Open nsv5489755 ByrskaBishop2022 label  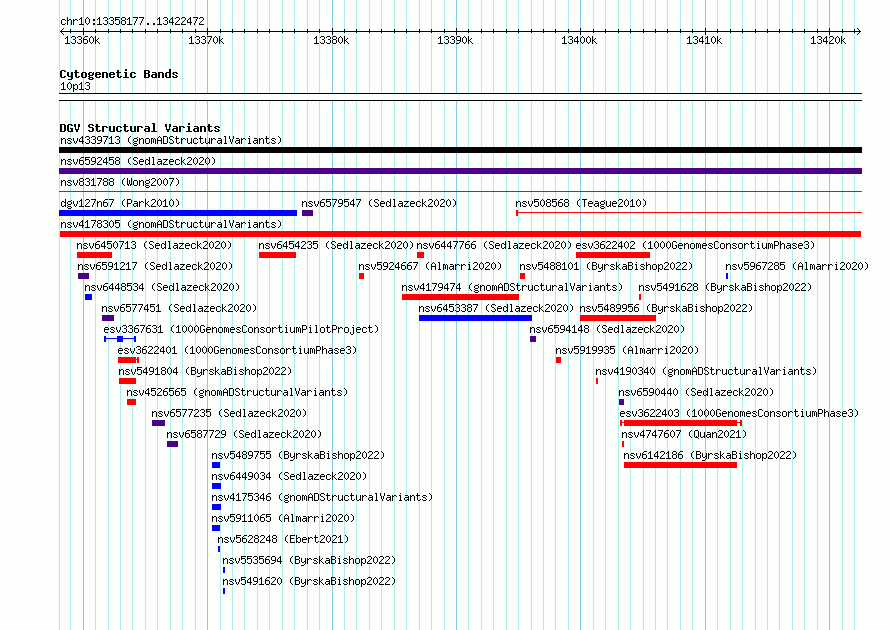click(x=298, y=455)
